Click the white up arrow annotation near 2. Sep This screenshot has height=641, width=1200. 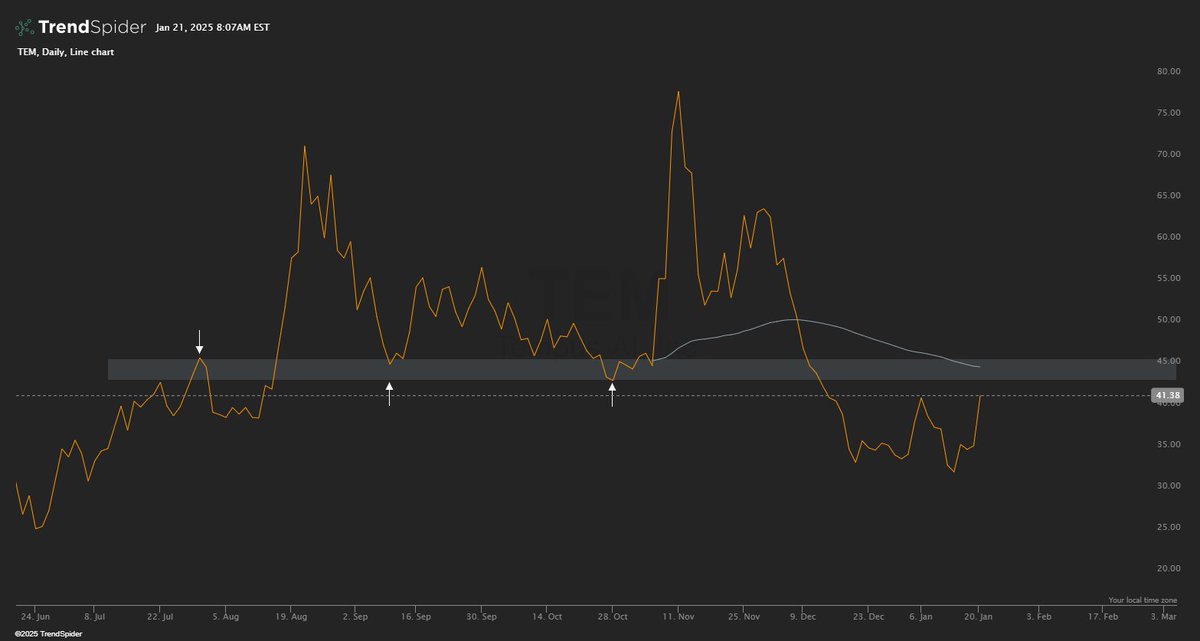[x=391, y=396]
